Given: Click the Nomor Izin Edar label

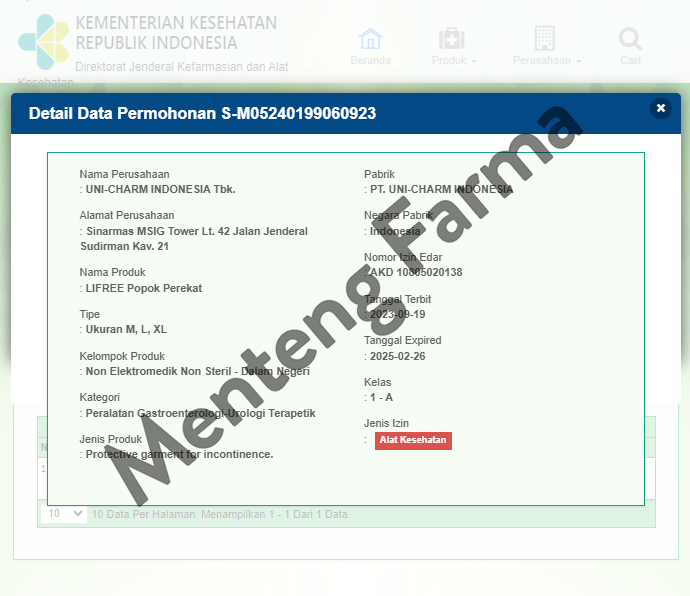Looking at the screenshot, I should (403, 258).
